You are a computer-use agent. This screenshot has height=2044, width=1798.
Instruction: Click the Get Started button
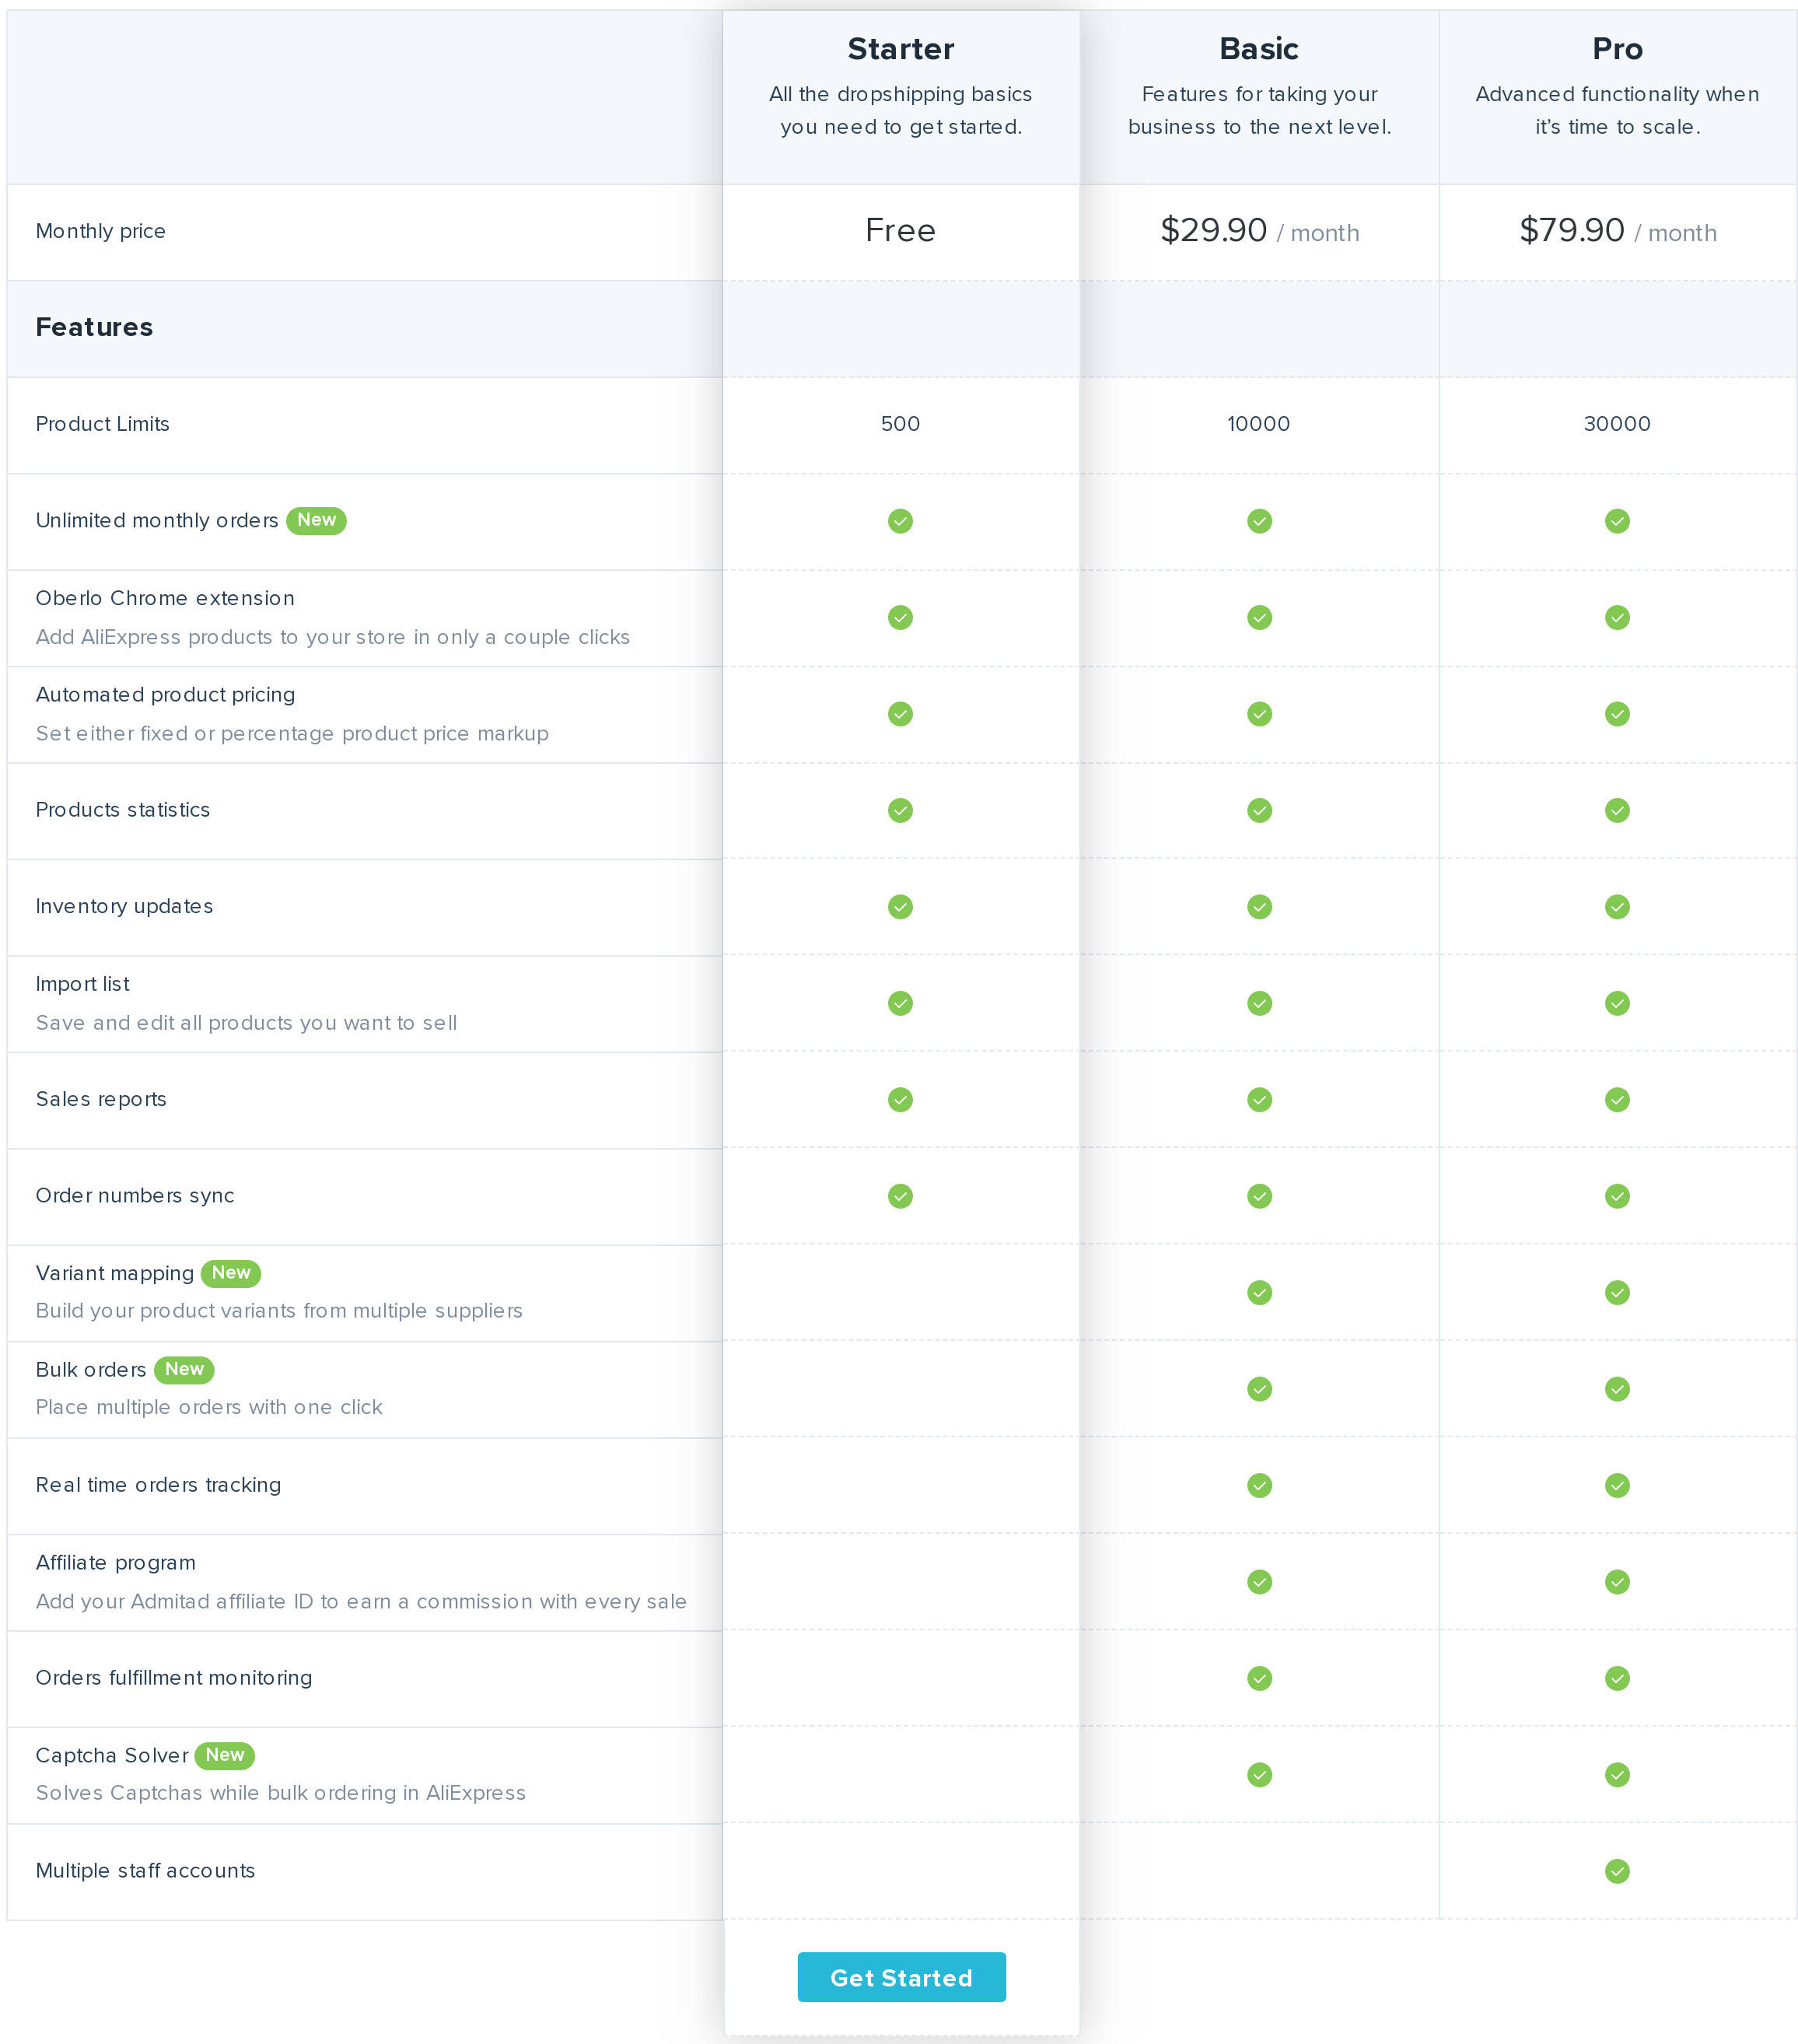tap(901, 1976)
